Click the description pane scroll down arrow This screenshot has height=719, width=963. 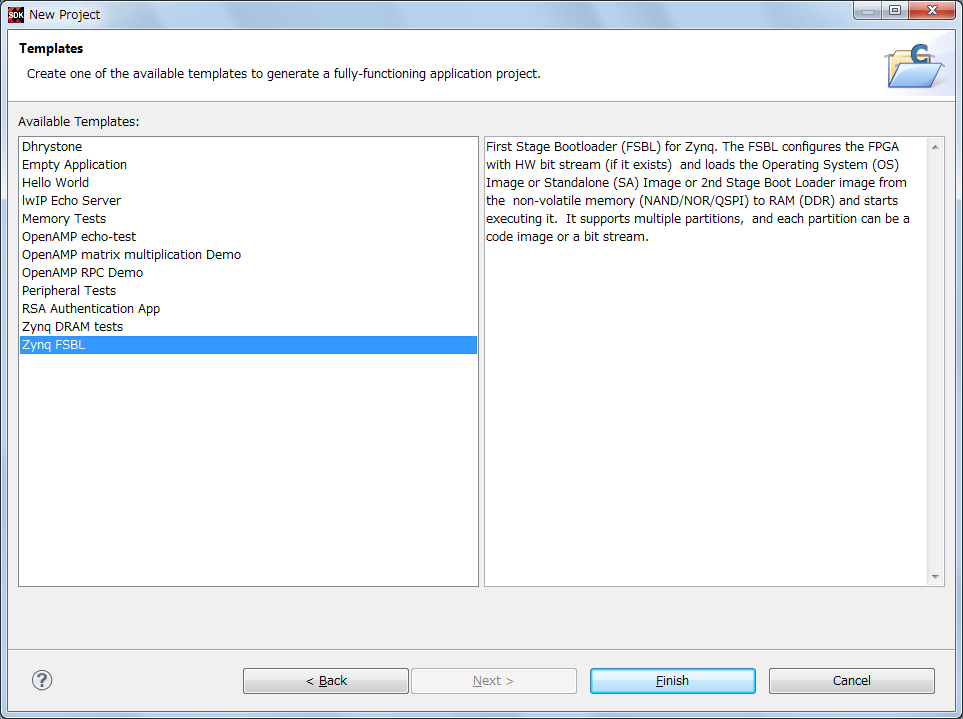point(935,577)
